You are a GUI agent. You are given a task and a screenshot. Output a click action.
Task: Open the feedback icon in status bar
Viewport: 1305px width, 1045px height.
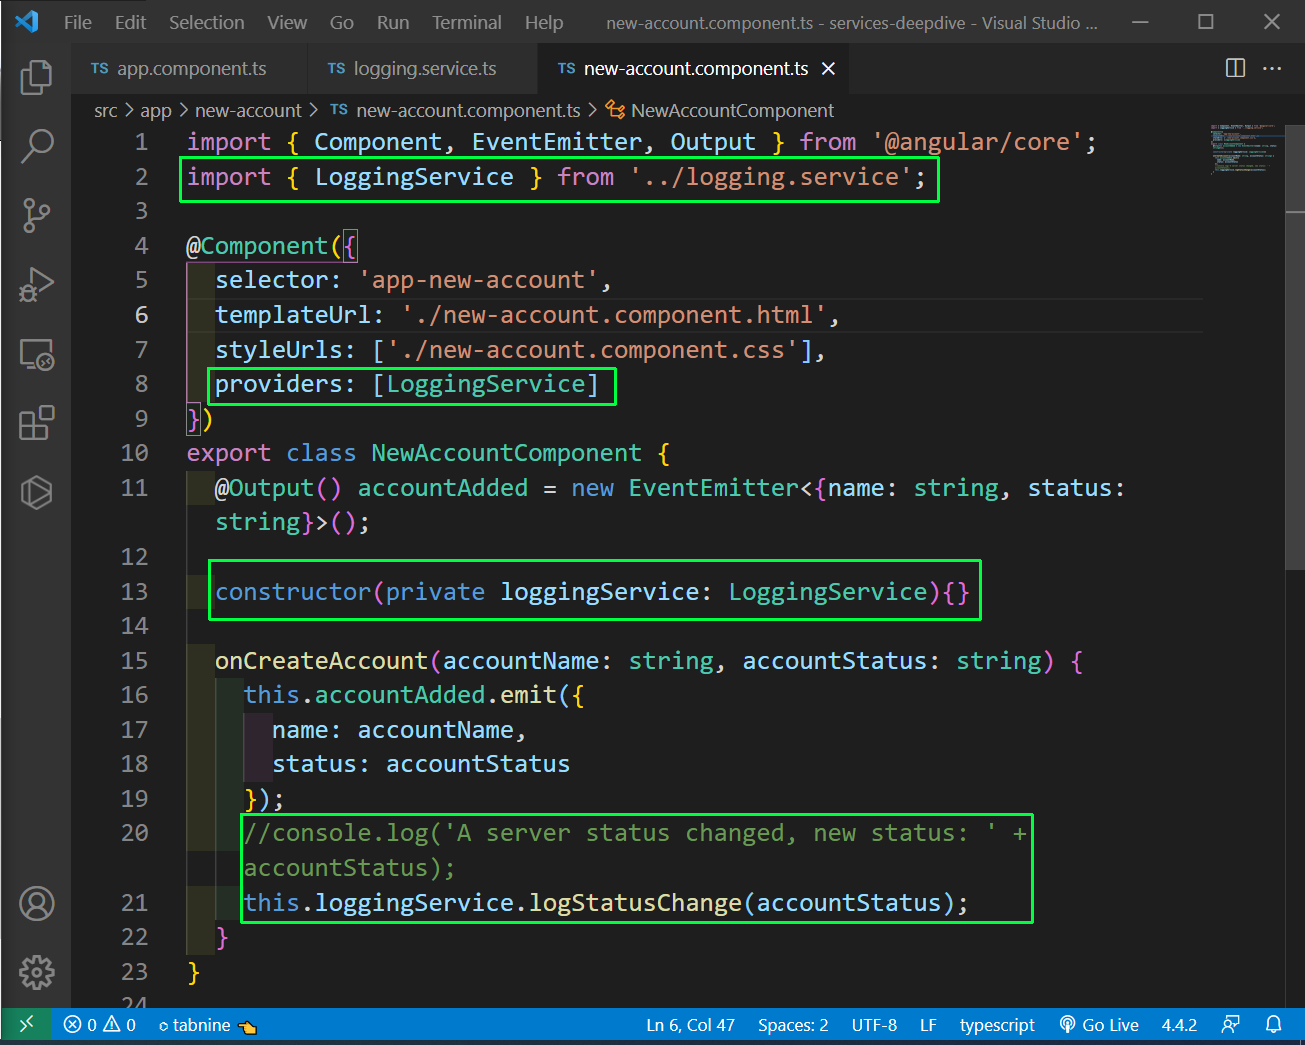(1231, 1025)
